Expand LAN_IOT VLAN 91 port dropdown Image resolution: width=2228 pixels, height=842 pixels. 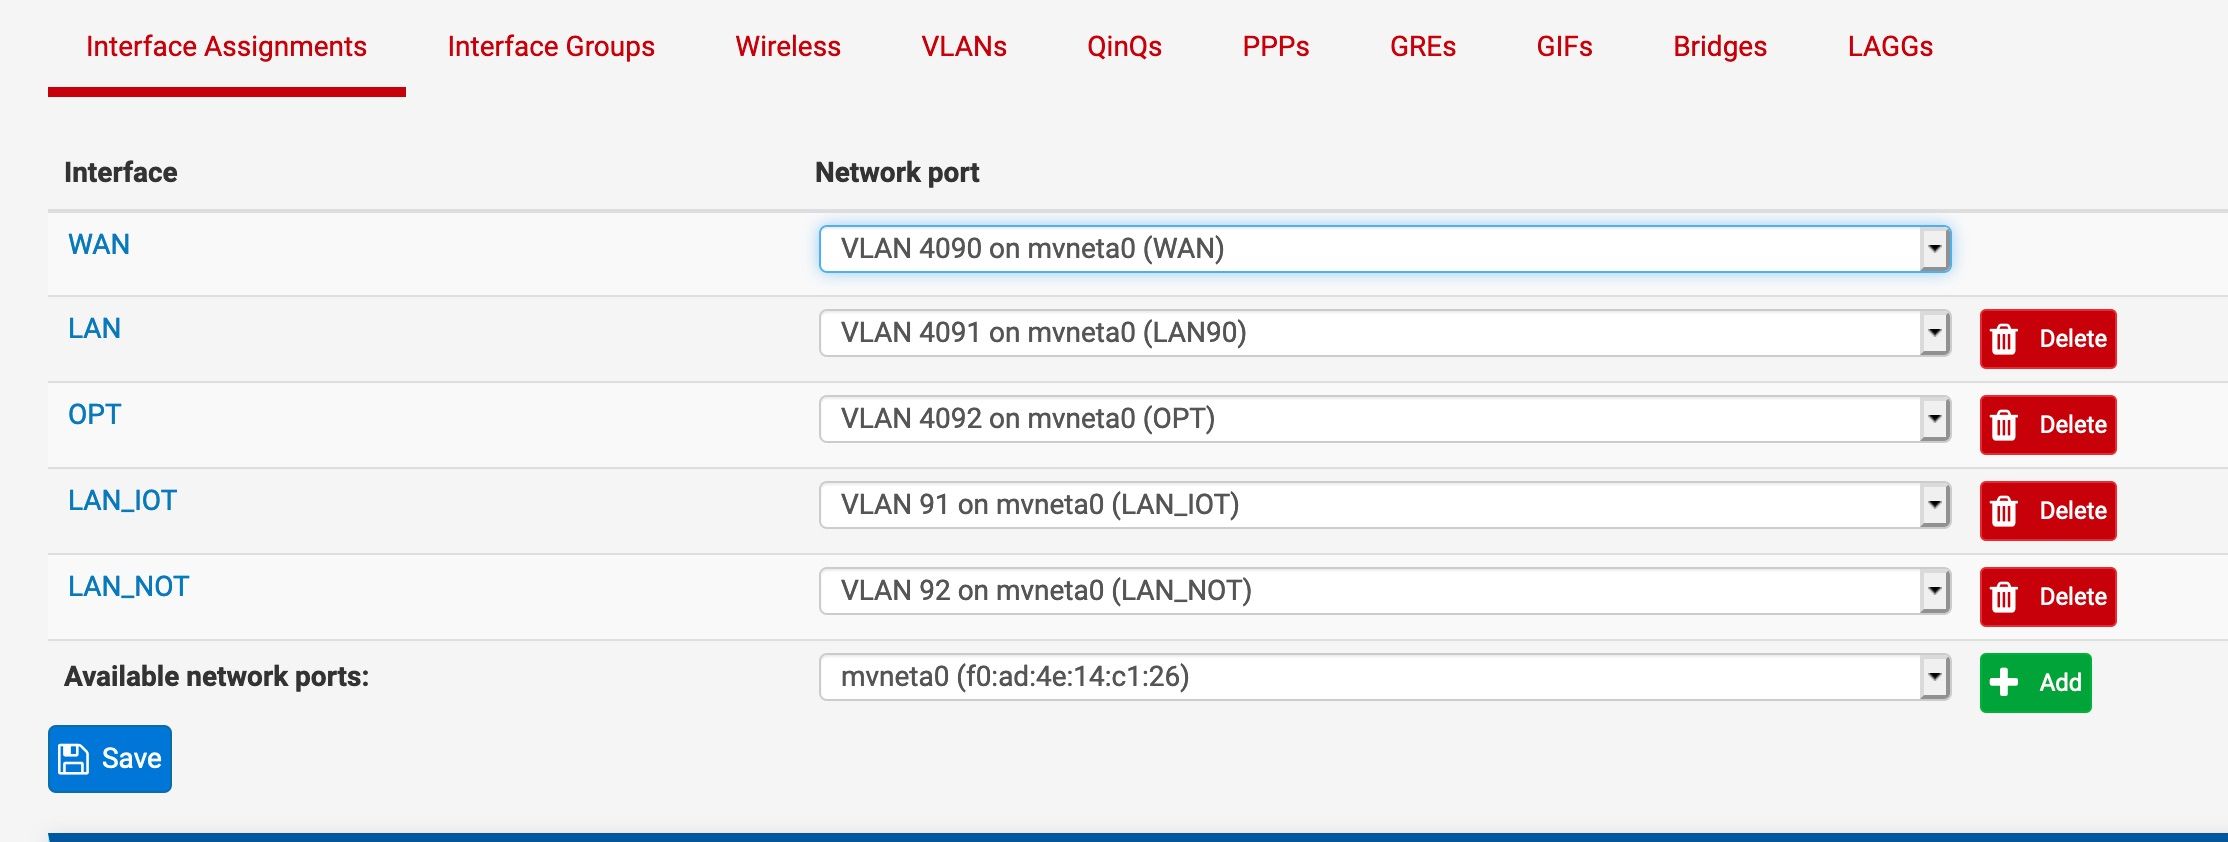click(1384, 505)
